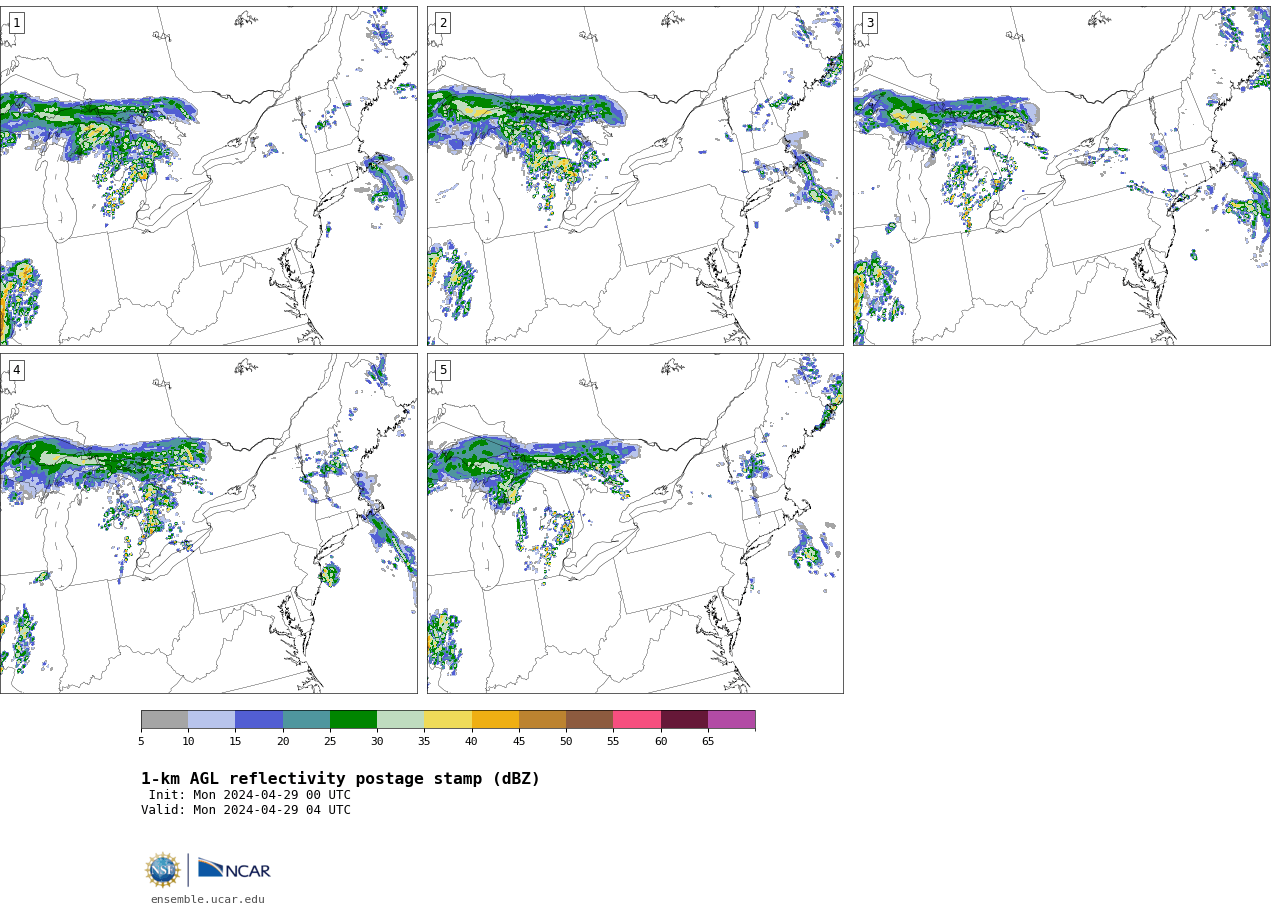Click the blue 15-20 dBZ swatch
The height and width of the screenshot is (910, 1280).
(x=259, y=720)
